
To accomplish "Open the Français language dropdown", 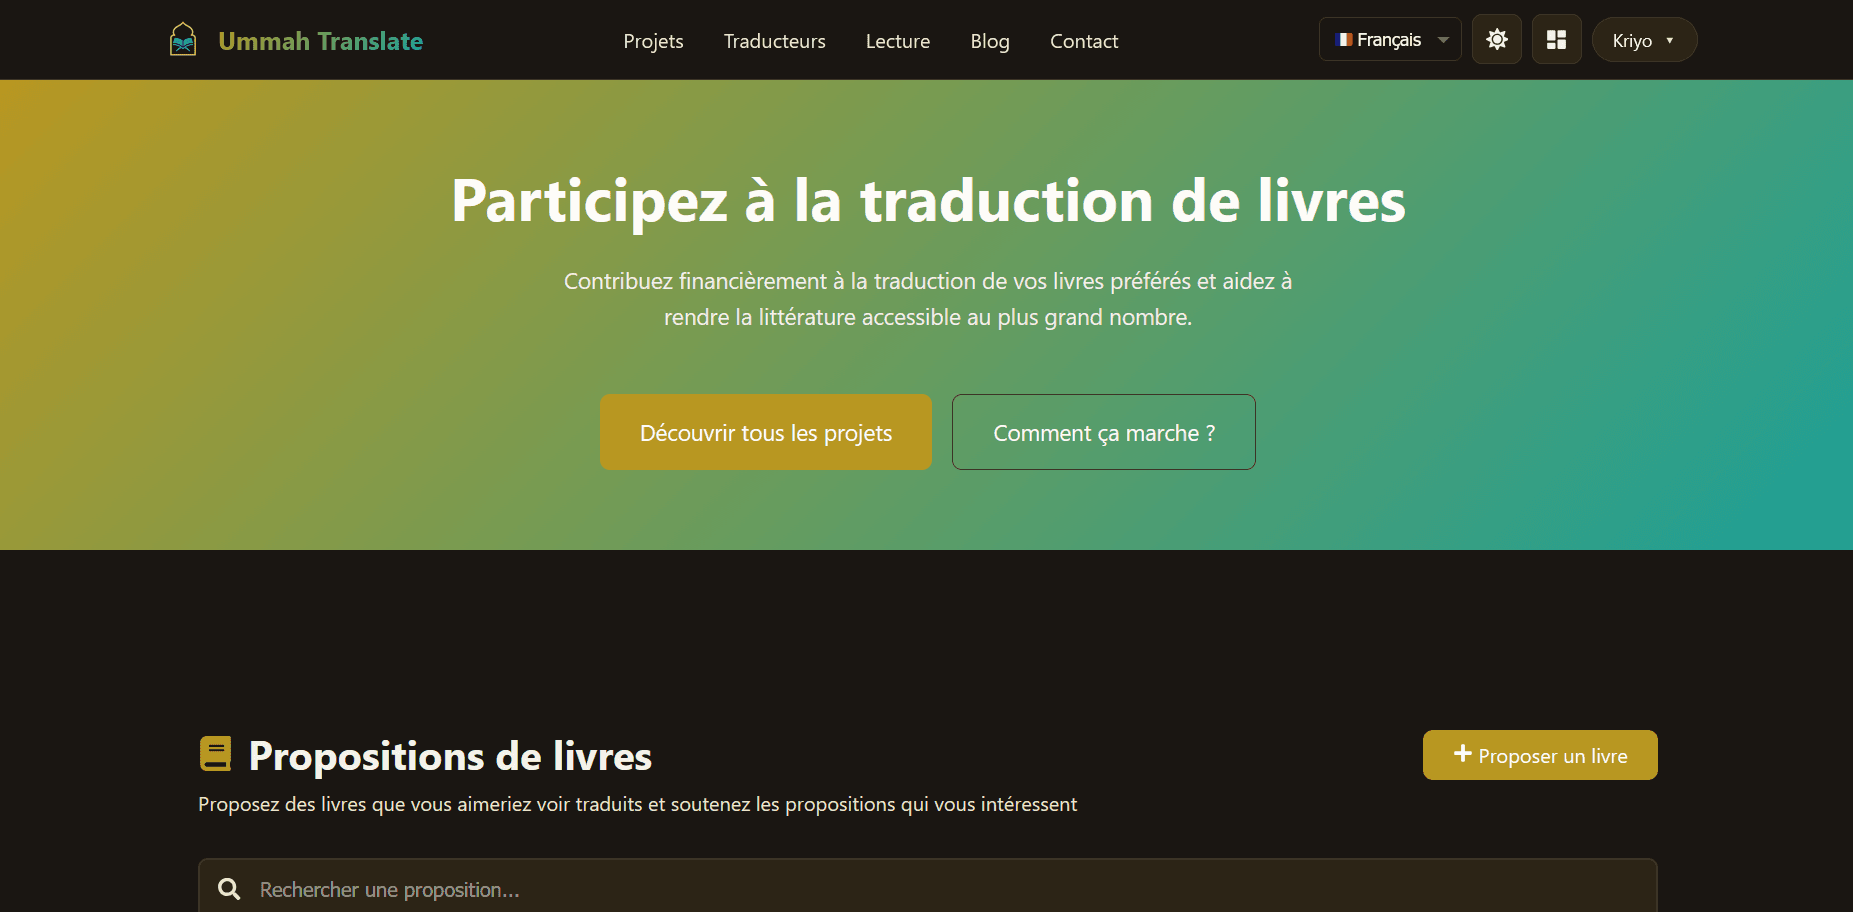I will (1389, 39).
